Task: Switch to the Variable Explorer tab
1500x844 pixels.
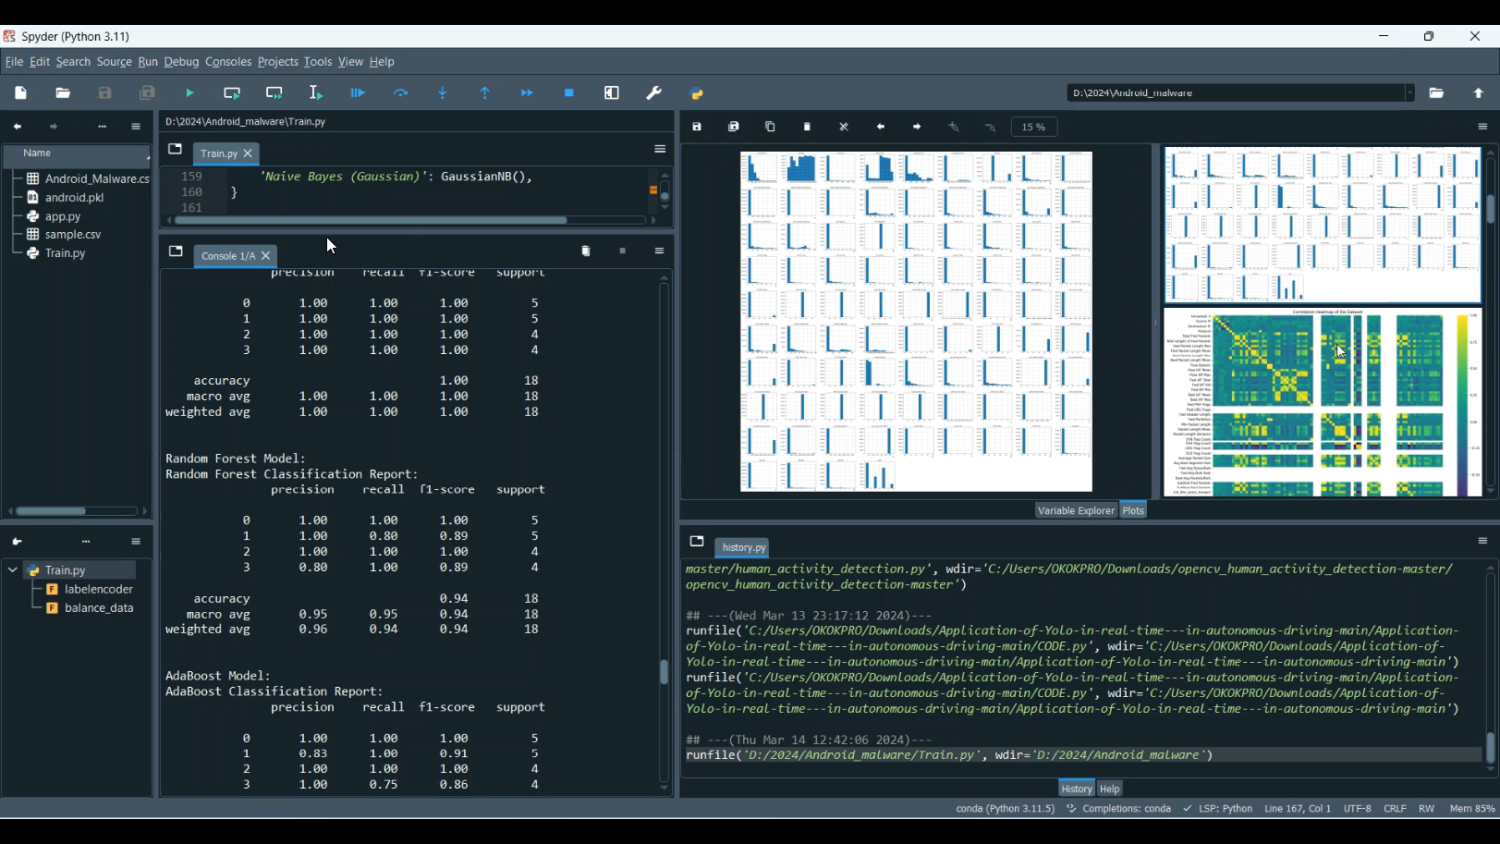Action: [1075, 510]
